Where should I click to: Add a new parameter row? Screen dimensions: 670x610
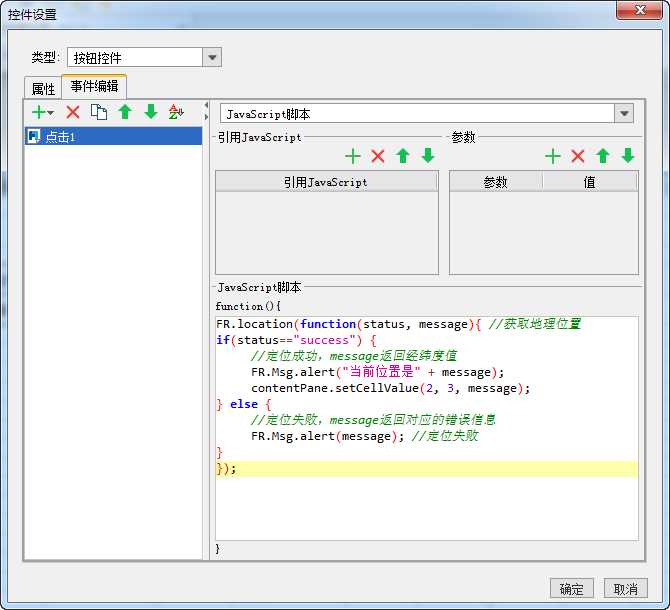tap(552, 156)
